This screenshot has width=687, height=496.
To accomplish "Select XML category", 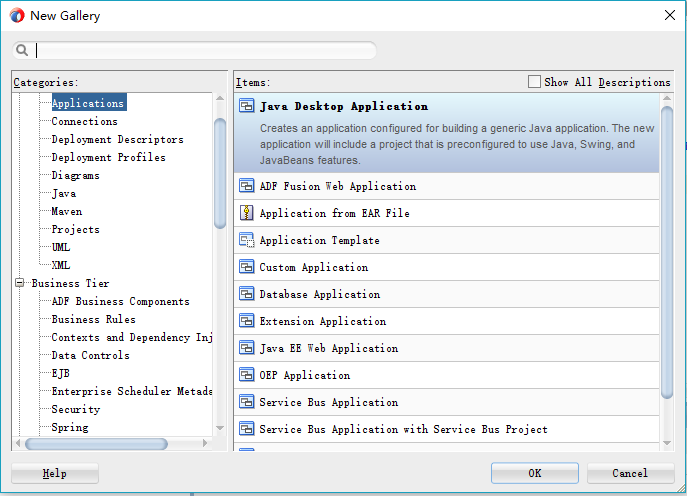I will (x=61, y=265).
